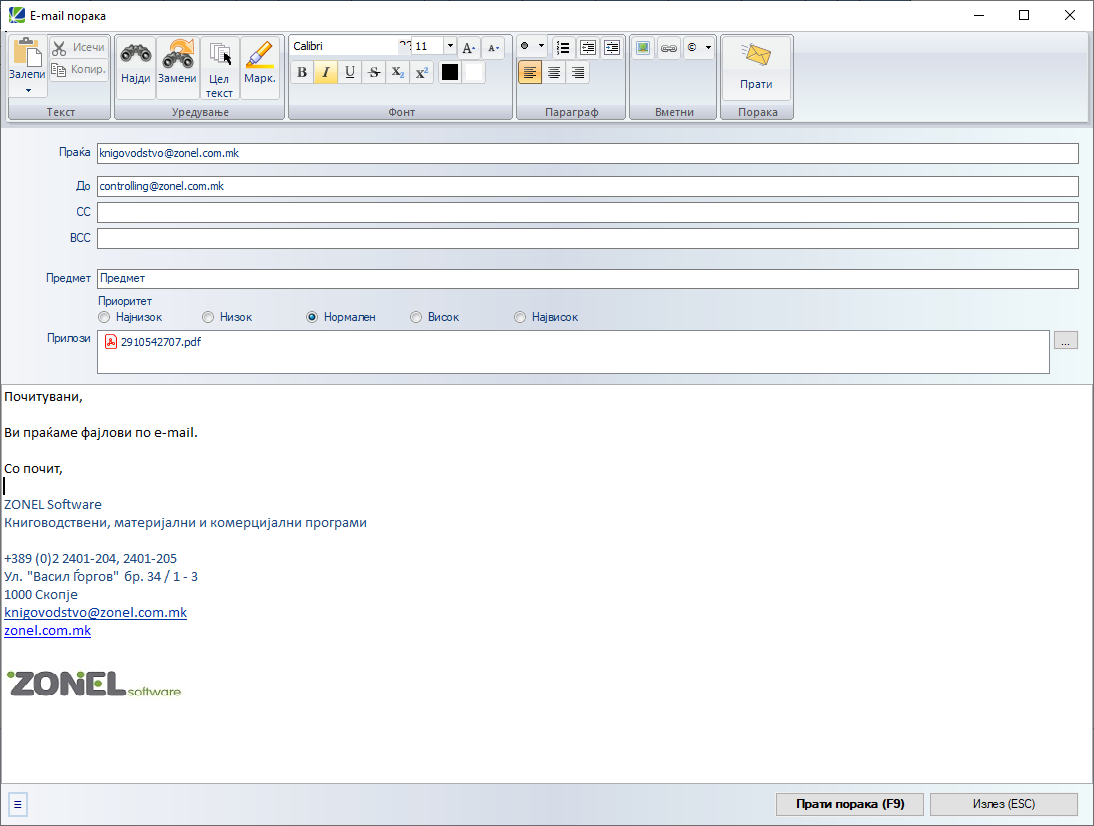Open the font size dropdown arrow
1094x826 pixels.
[450, 46]
